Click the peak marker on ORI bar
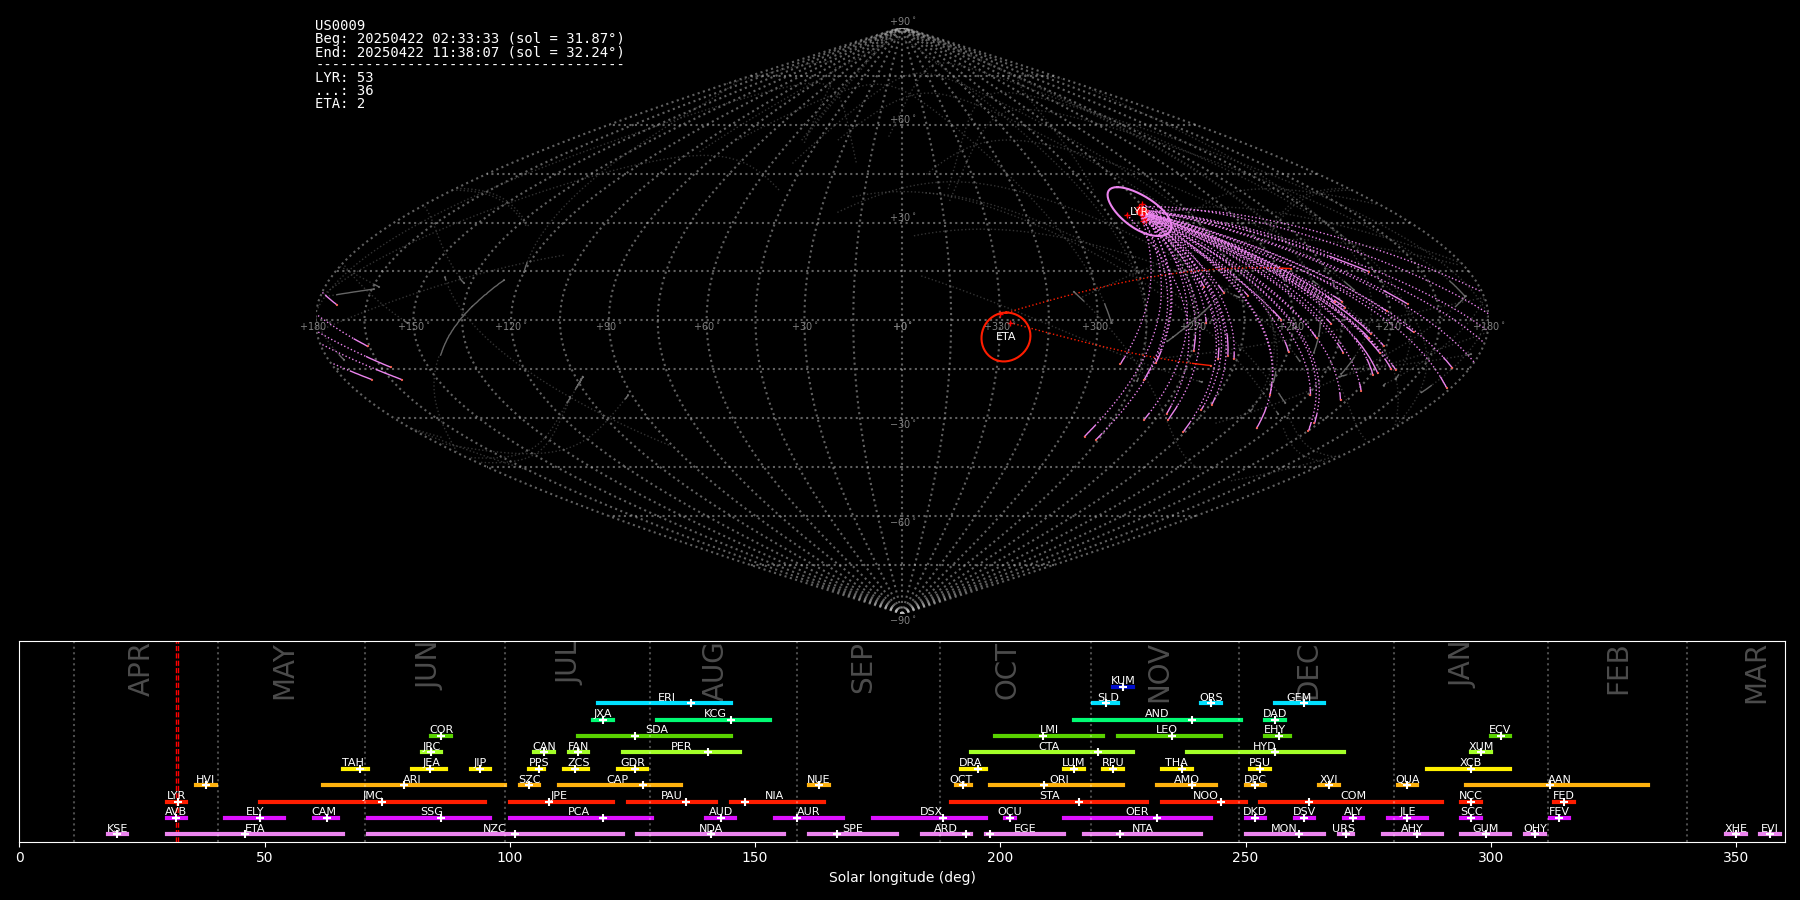The image size is (1800, 900). pyautogui.click(x=1044, y=785)
